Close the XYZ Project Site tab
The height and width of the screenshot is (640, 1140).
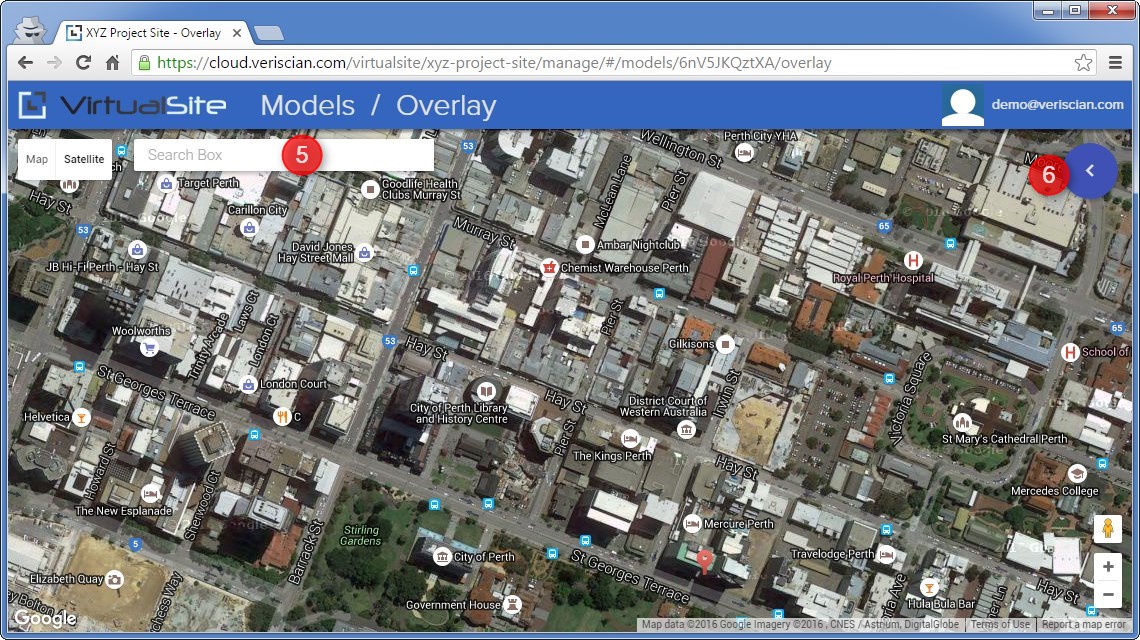click(237, 33)
